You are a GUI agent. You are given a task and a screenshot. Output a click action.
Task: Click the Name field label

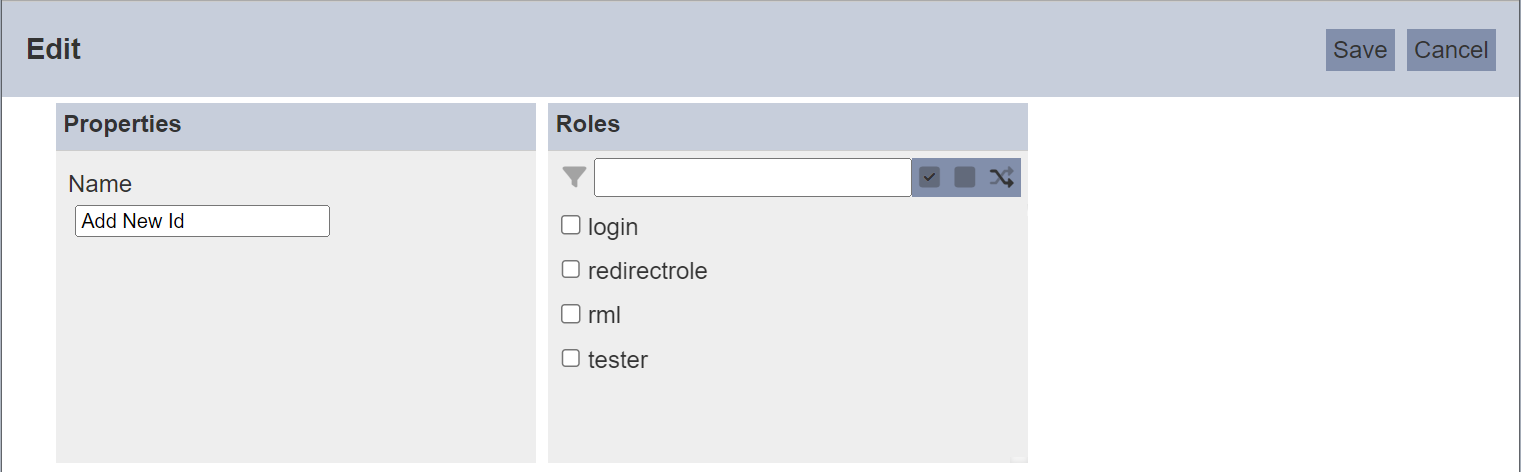click(x=100, y=184)
